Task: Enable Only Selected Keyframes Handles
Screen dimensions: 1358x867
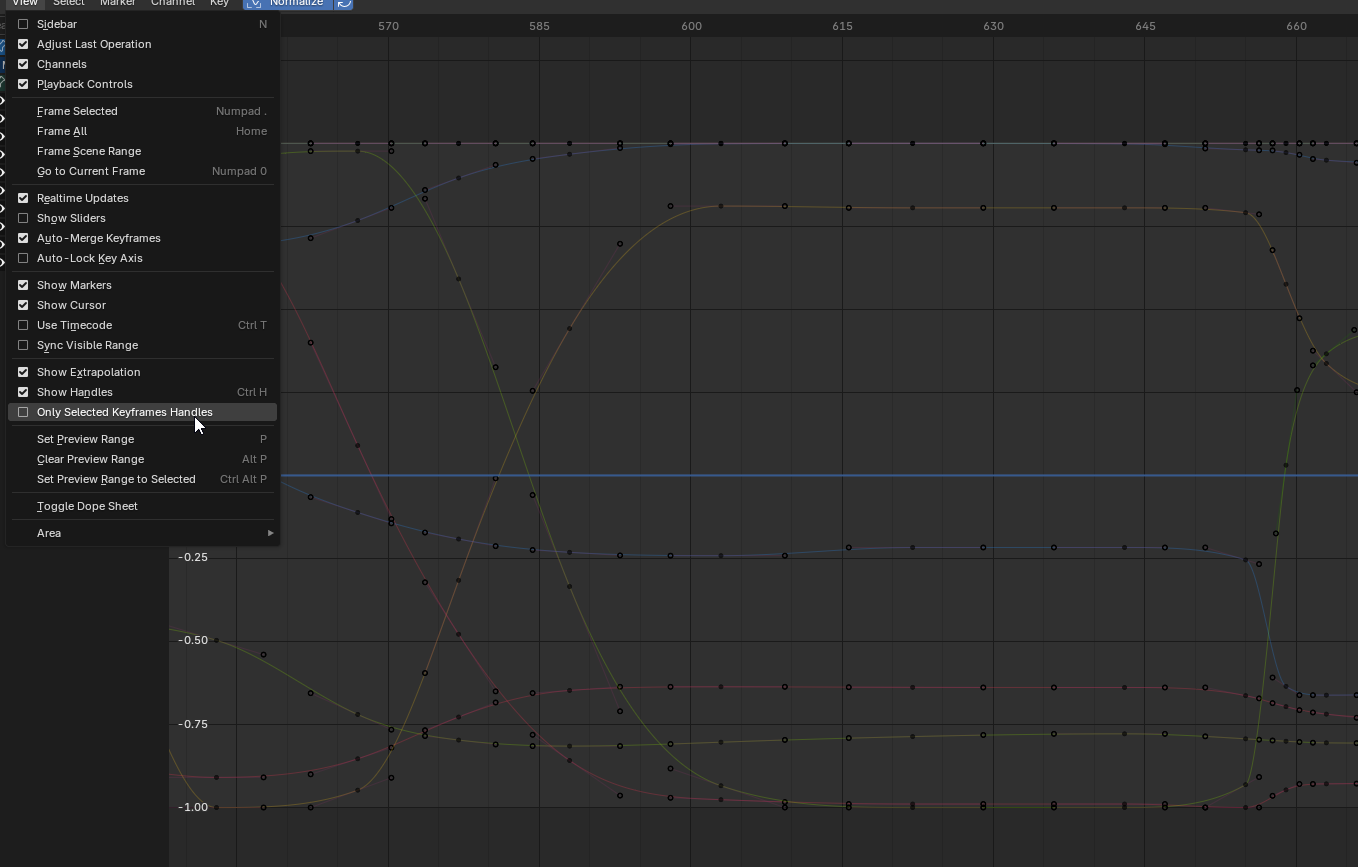Action: point(23,412)
